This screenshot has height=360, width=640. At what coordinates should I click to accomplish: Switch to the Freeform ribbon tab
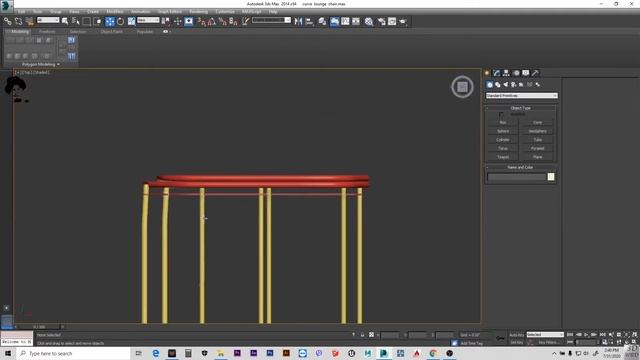(x=47, y=31)
